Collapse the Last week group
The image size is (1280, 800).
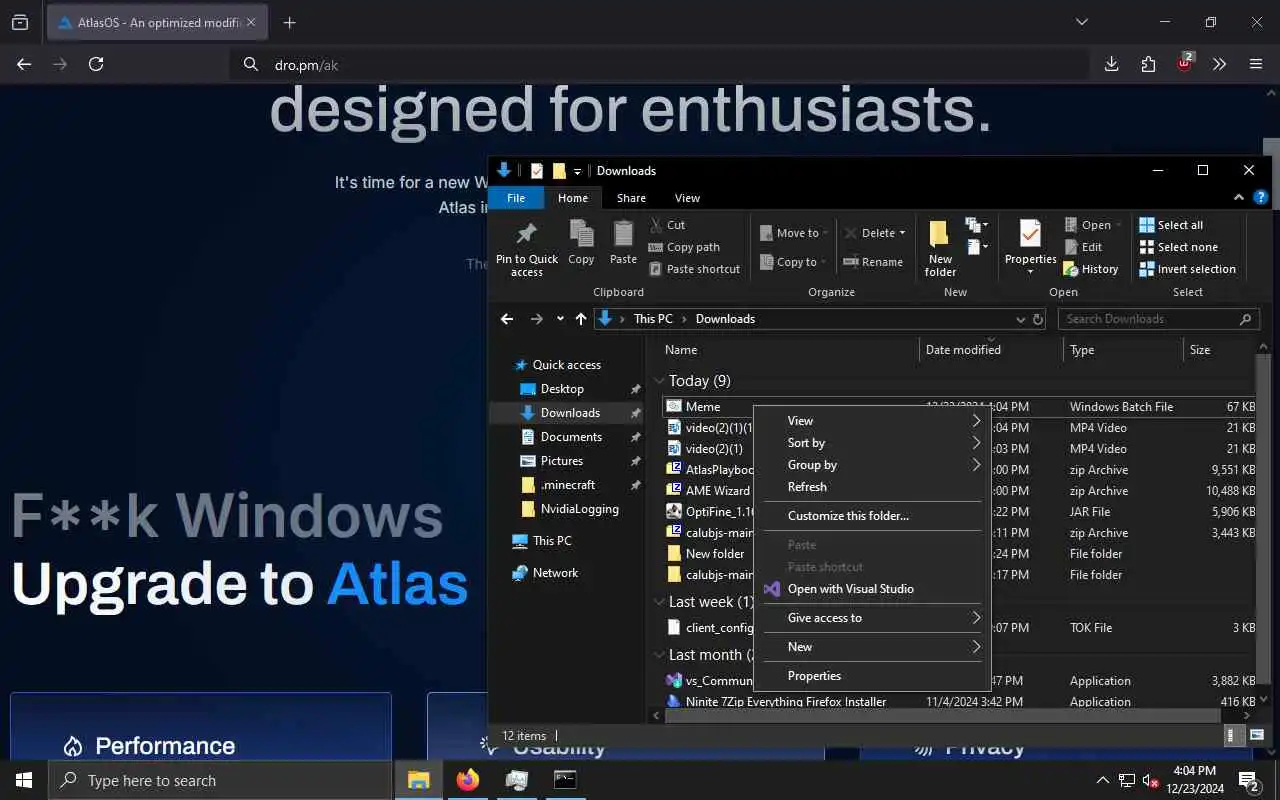coord(660,602)
